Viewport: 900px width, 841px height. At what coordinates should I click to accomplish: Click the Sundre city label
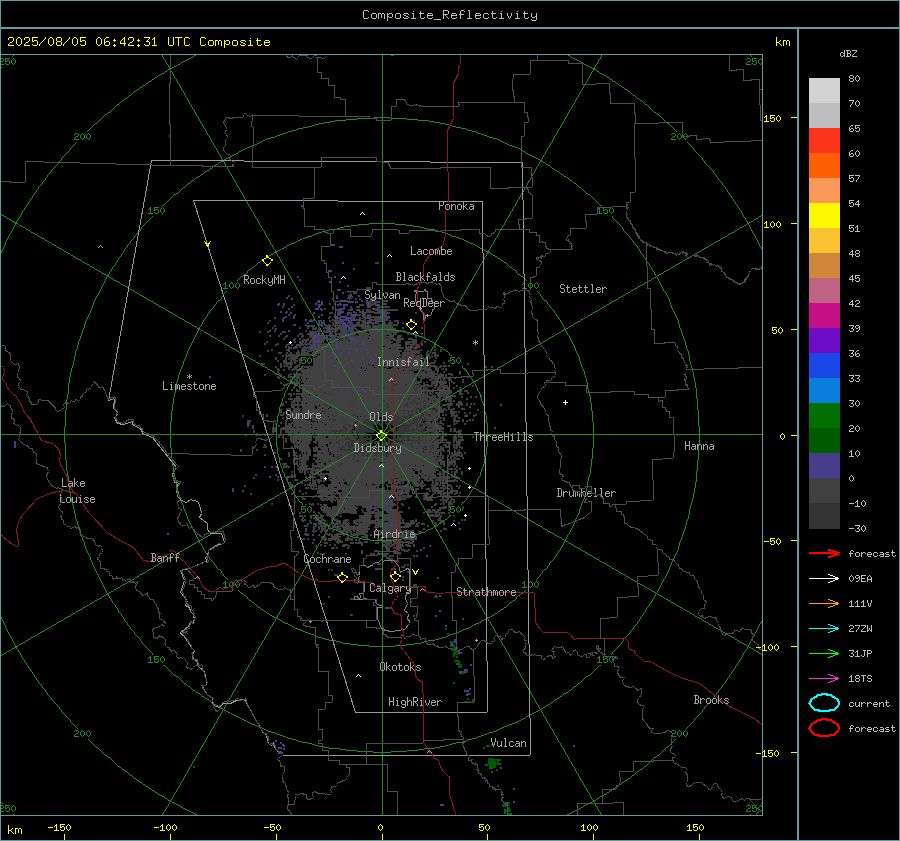coord(303,414)
